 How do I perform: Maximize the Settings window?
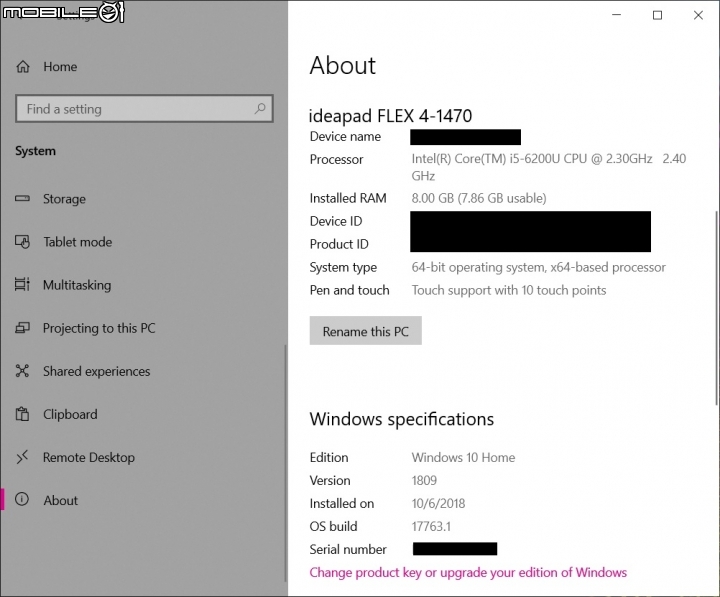[658, 15]
